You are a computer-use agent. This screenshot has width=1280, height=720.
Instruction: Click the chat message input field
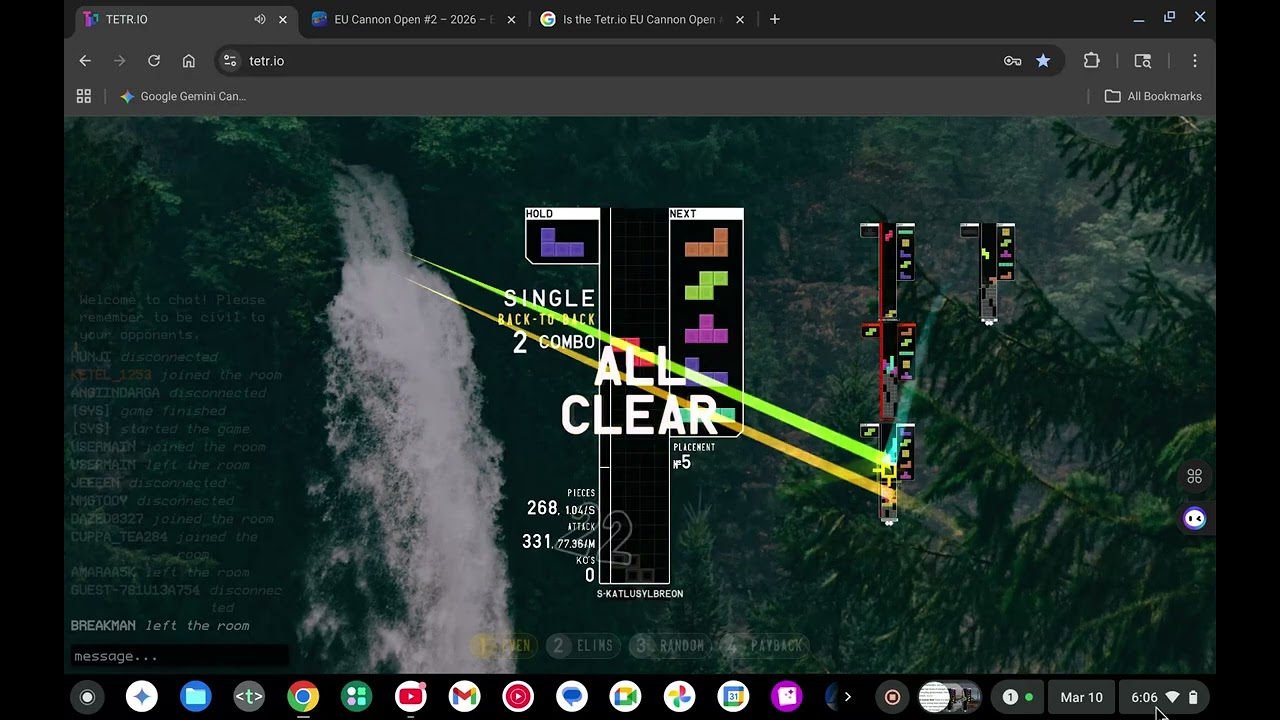tap(180, 656)
